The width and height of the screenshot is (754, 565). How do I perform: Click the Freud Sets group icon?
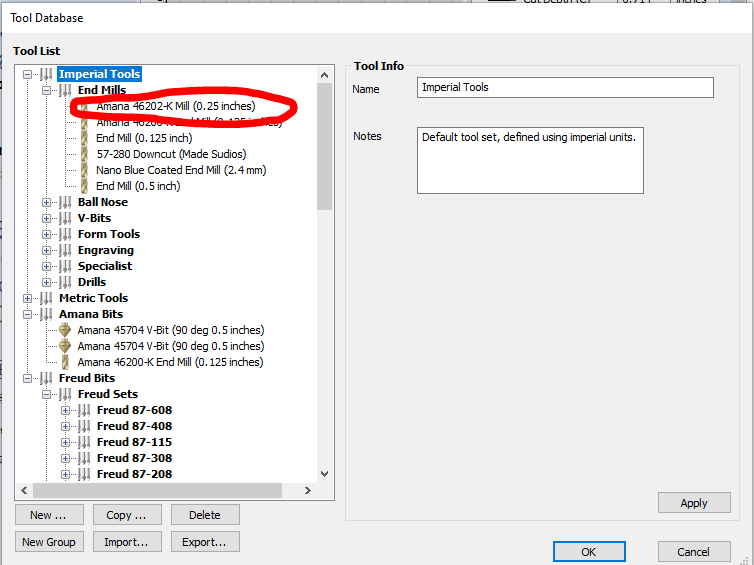(x=65, y=394)
